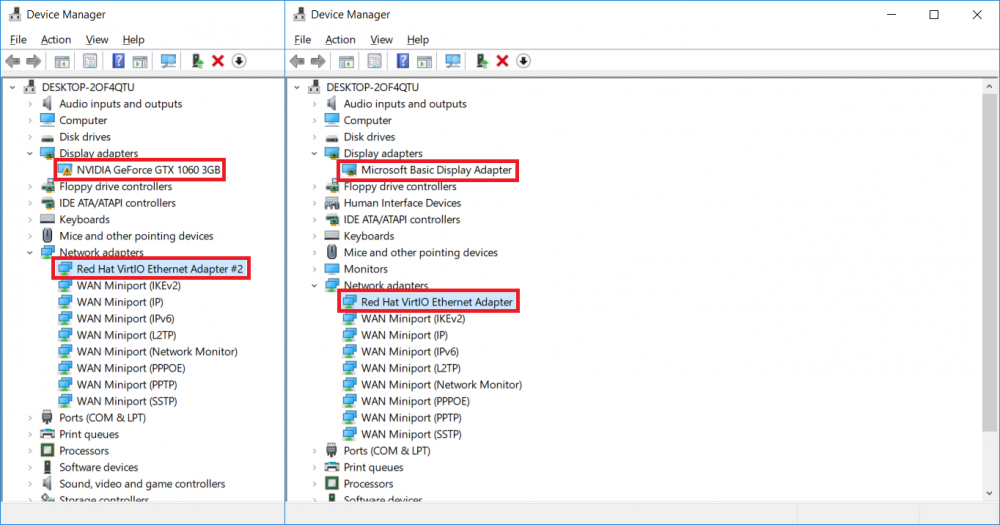This screenshot has height=525, width=1000.
Task: Maximize the right Device Manager window
Action: (x=934, y=15)
